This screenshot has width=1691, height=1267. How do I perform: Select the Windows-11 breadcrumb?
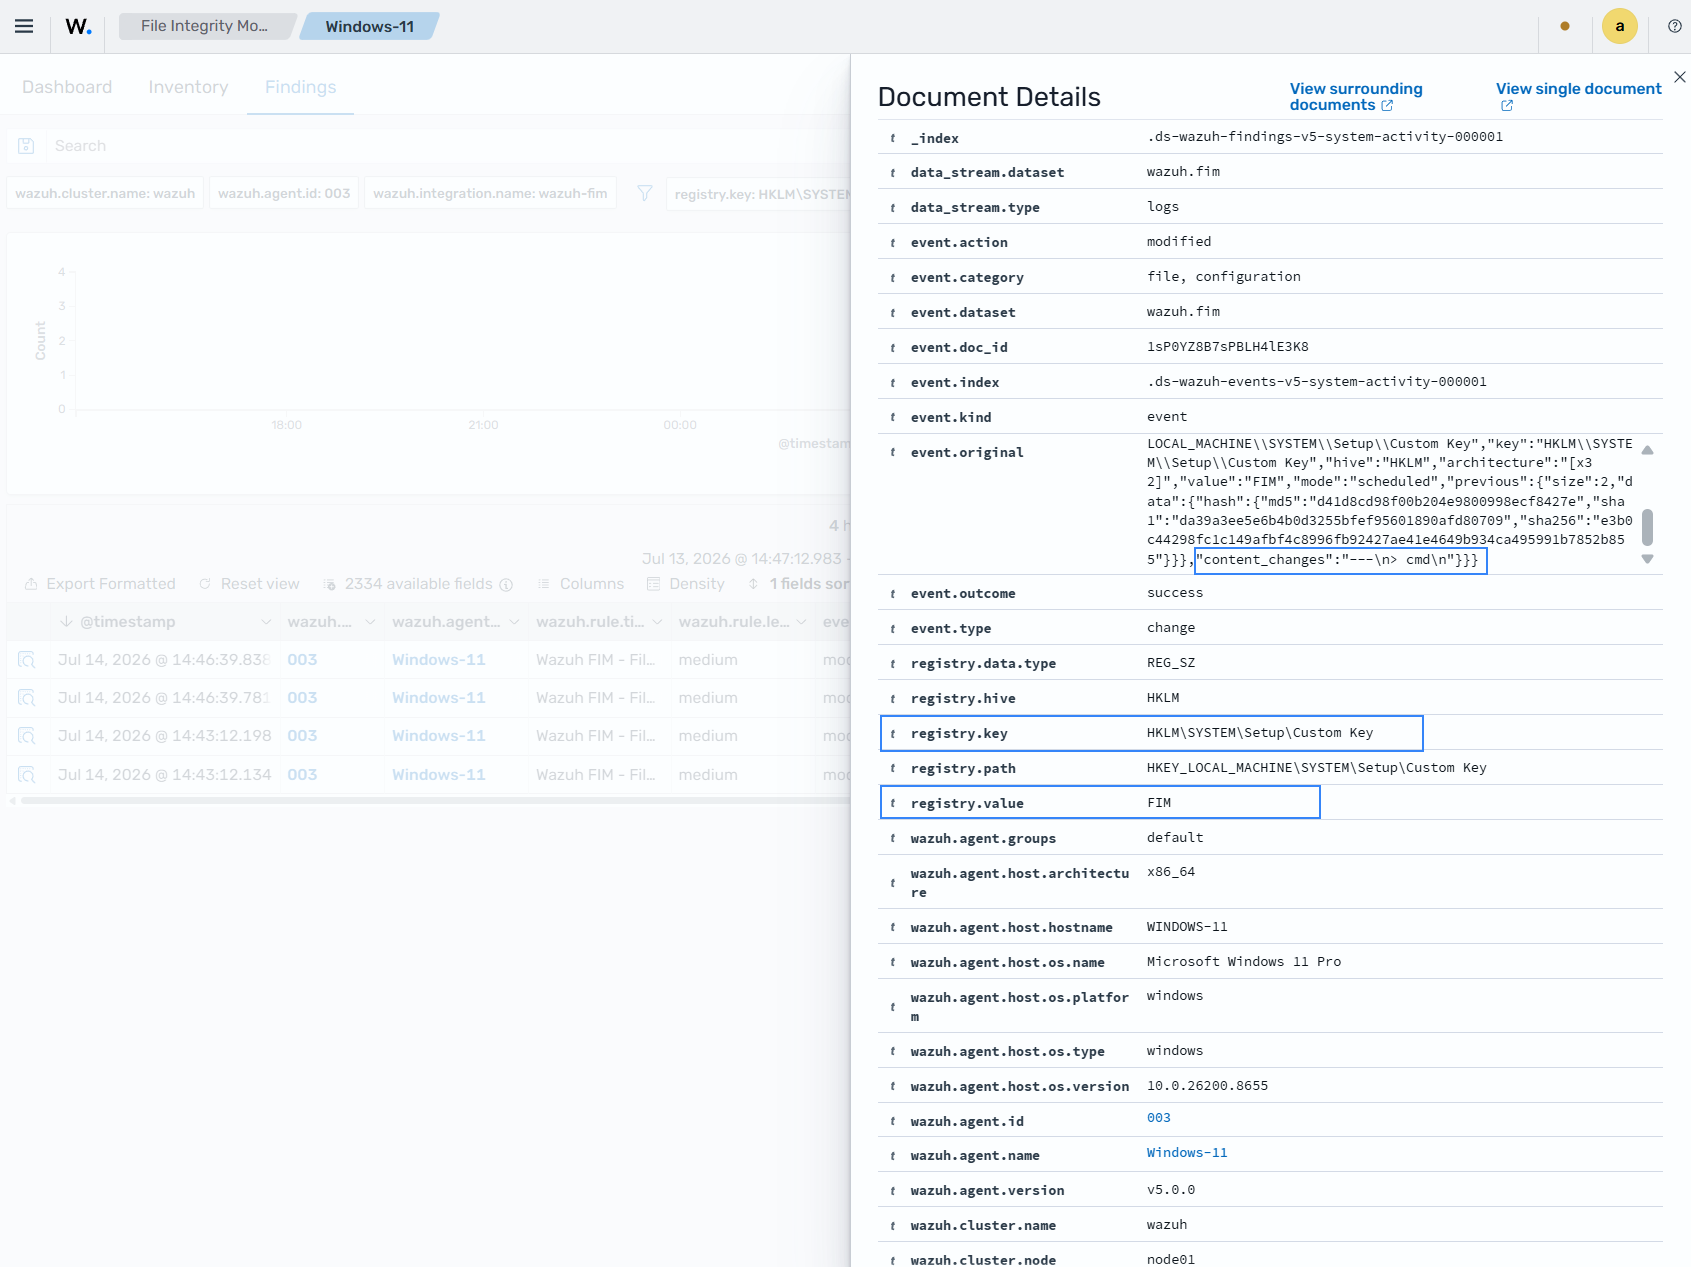[x=369, y=26]
